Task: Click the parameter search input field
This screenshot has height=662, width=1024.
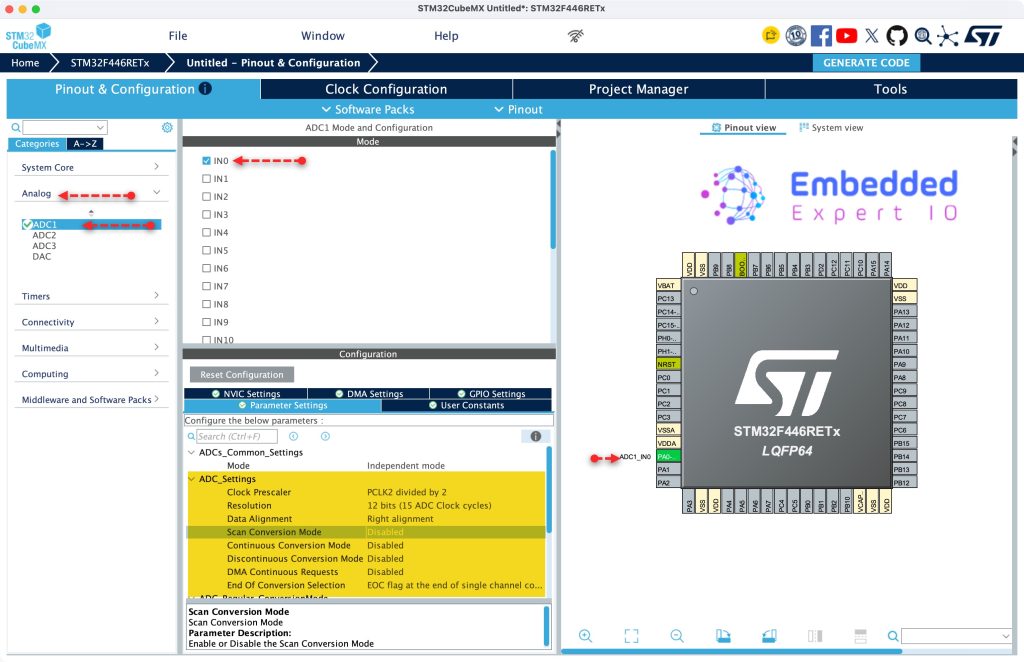Action: (x=236, y=436)
